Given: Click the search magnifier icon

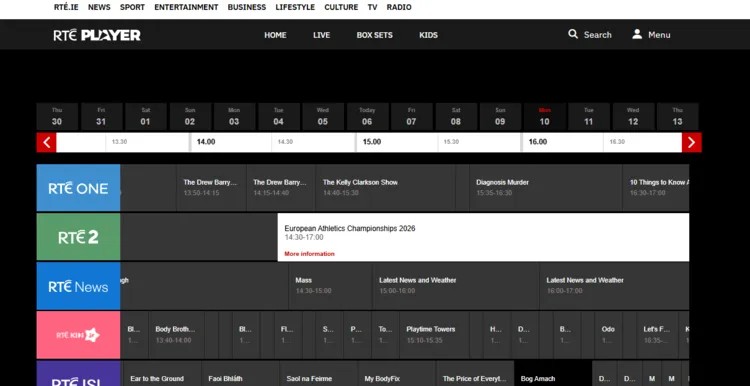Looking at the screenshot, I should [573, 34].
